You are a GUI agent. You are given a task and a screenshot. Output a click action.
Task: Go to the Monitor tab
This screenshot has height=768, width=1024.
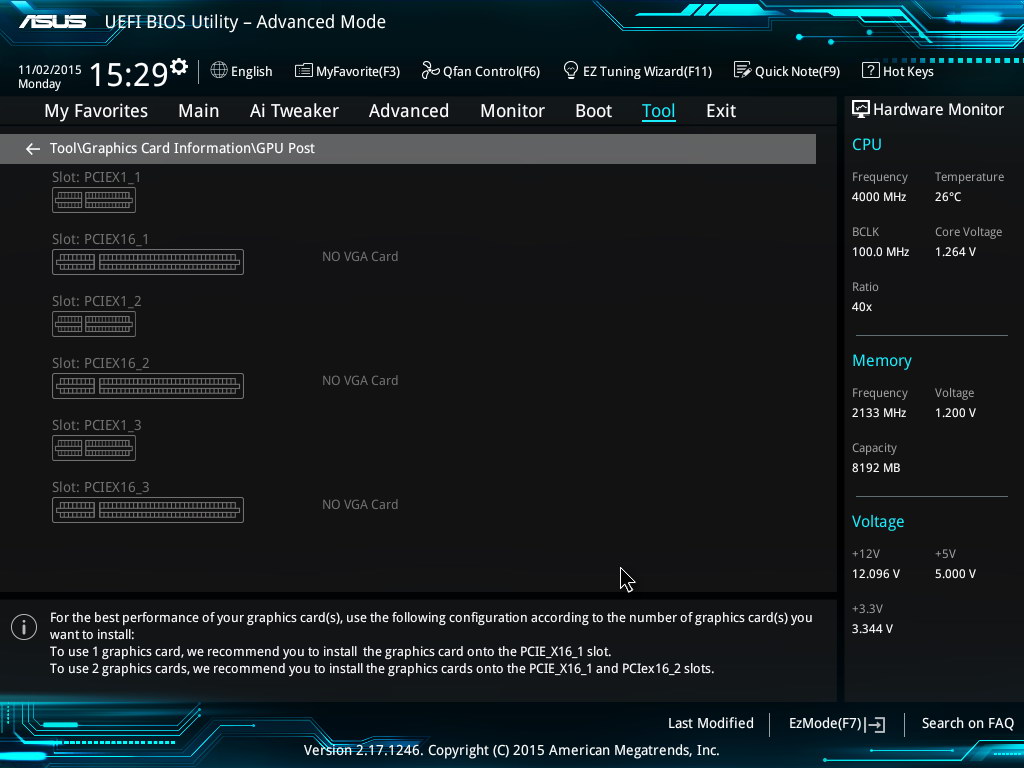(x=512, y=111)
